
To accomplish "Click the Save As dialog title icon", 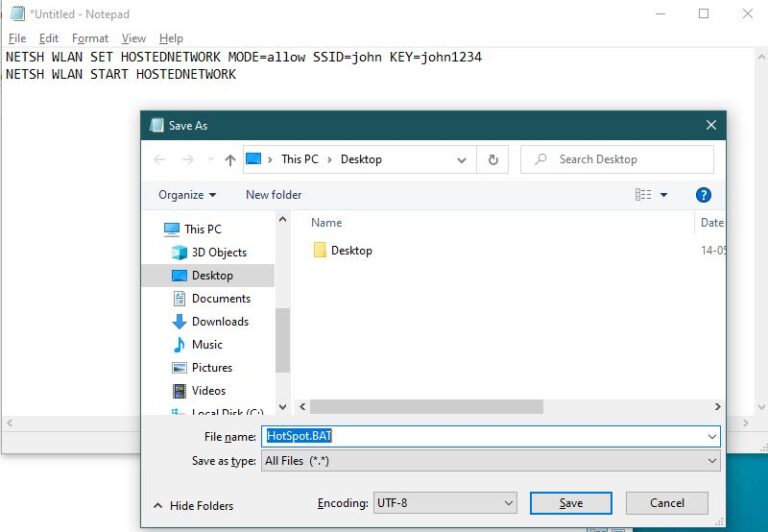I will click(157, 125).
